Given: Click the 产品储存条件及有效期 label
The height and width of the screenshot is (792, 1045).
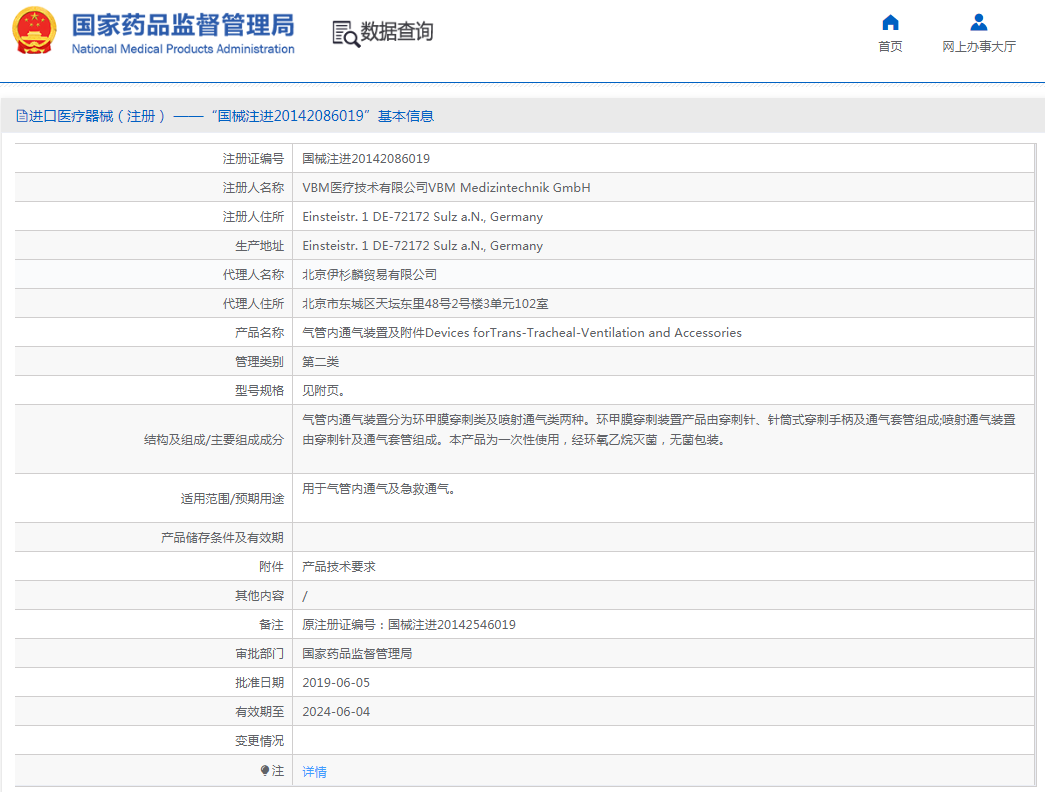Looking at the screenshot, I should pos(223,537).
